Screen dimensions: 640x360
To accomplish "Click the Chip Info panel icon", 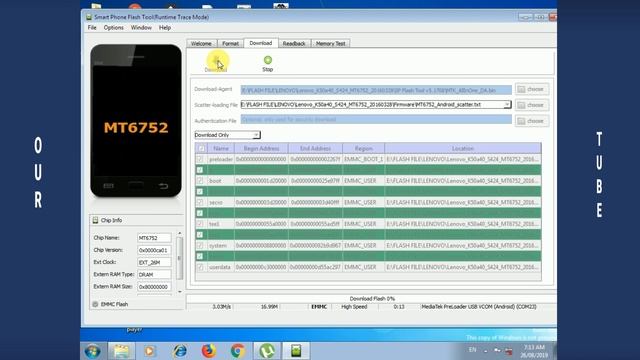I will (95, 220).
